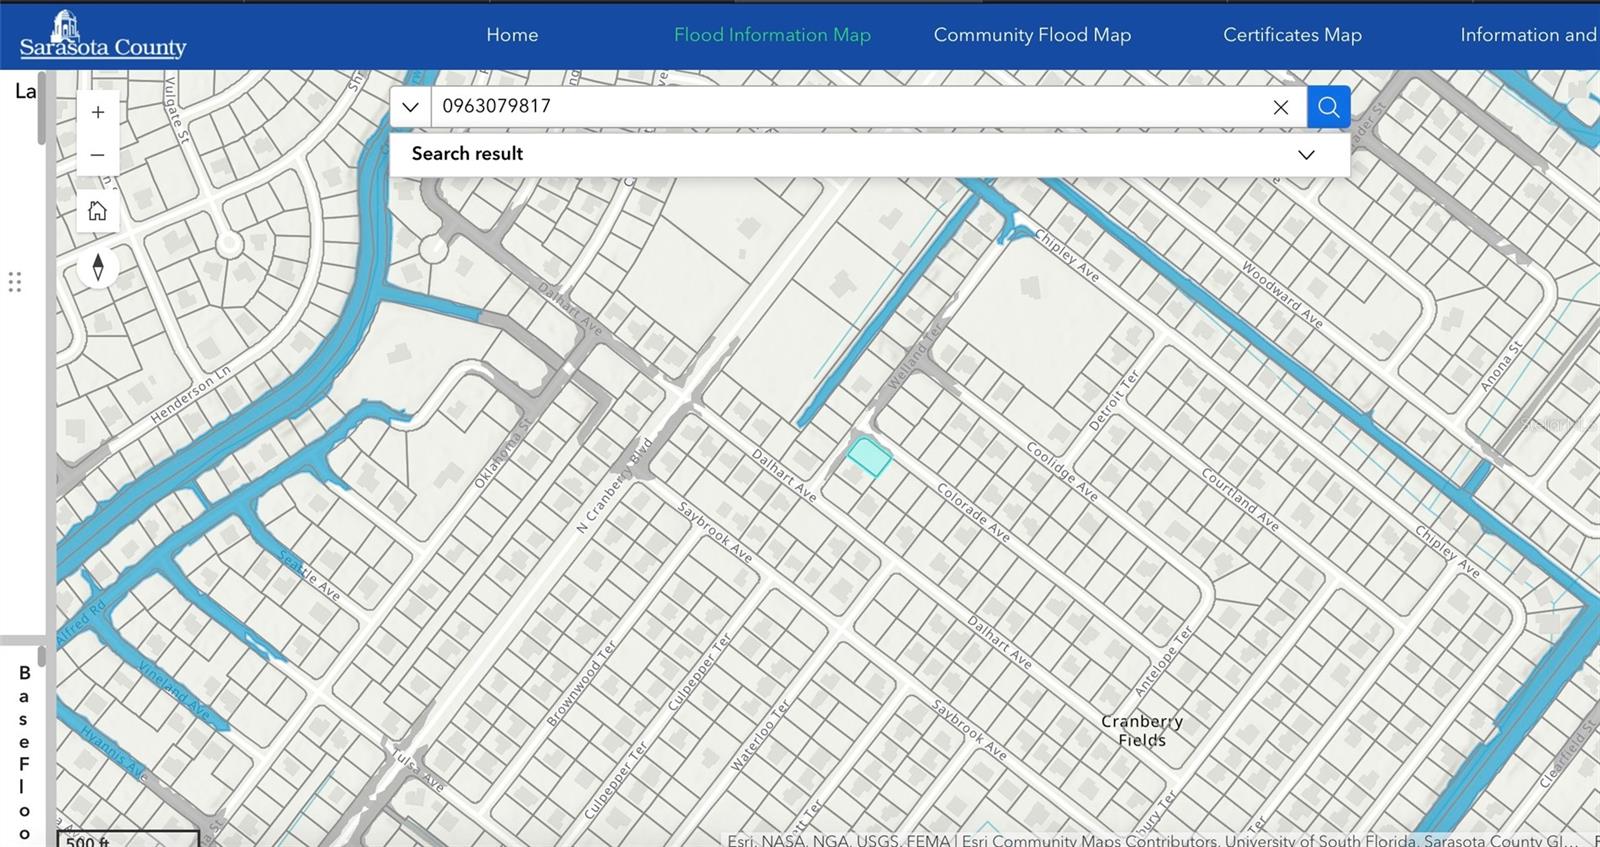Click the Sarasota County logo
This screenshot has height=847, width=1600.
coord(102,36)
